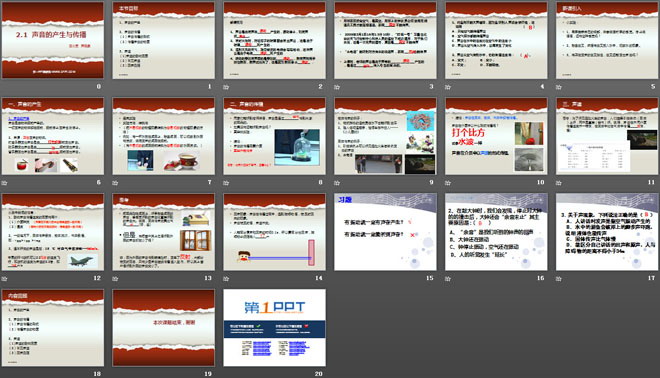Image resolution: width=660 pixels, height=378 pixels.
Task: Click the animation star icon under slide 9
Action: (x=337, y=183)
